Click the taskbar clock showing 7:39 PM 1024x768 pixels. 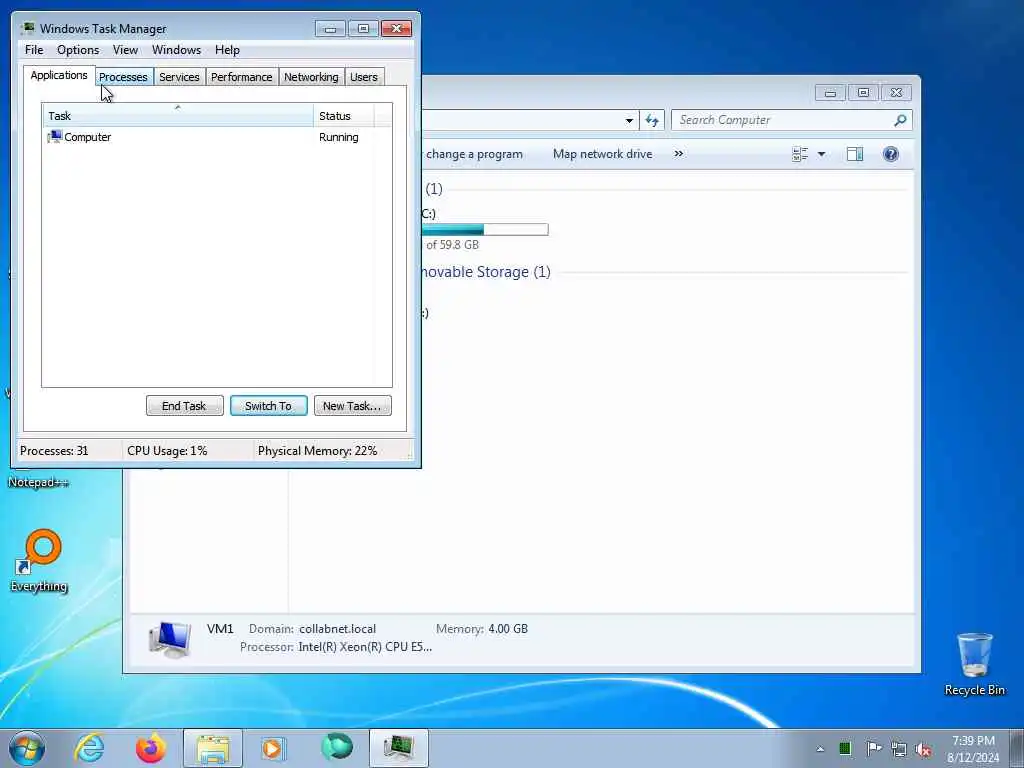pyautogui.click(x=973, y=749)
